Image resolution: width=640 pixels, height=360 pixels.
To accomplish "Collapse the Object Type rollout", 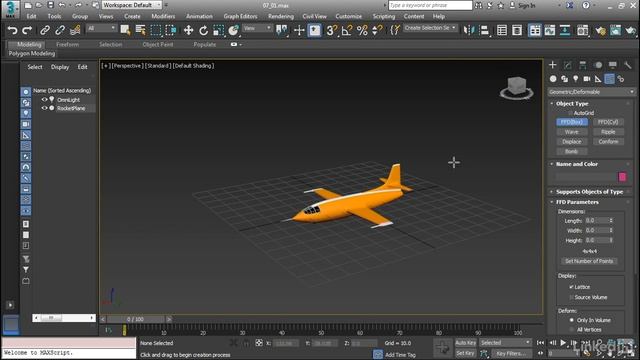I will pyautogui.click(x=572, y=104).
